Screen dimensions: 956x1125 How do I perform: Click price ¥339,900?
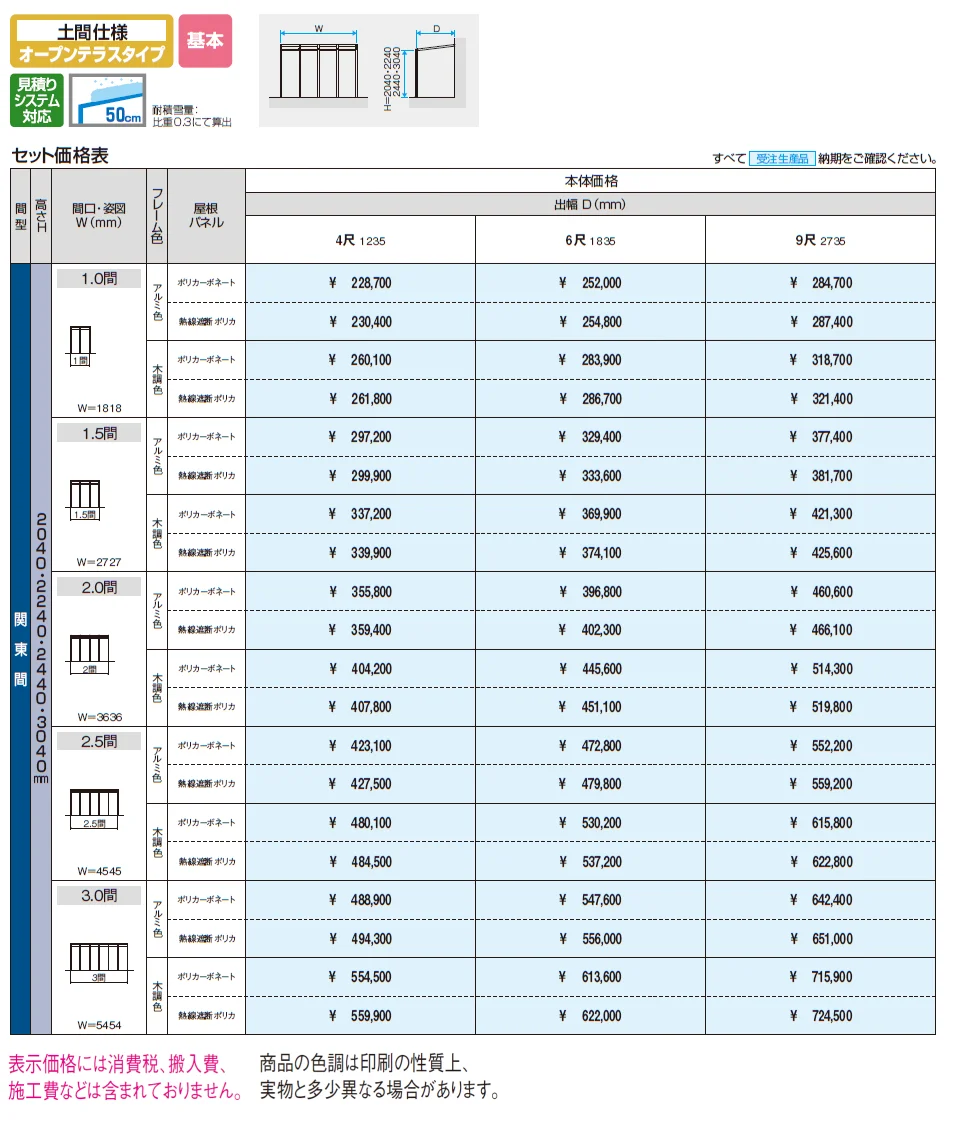pyautogui.click(x=360, y=553)
